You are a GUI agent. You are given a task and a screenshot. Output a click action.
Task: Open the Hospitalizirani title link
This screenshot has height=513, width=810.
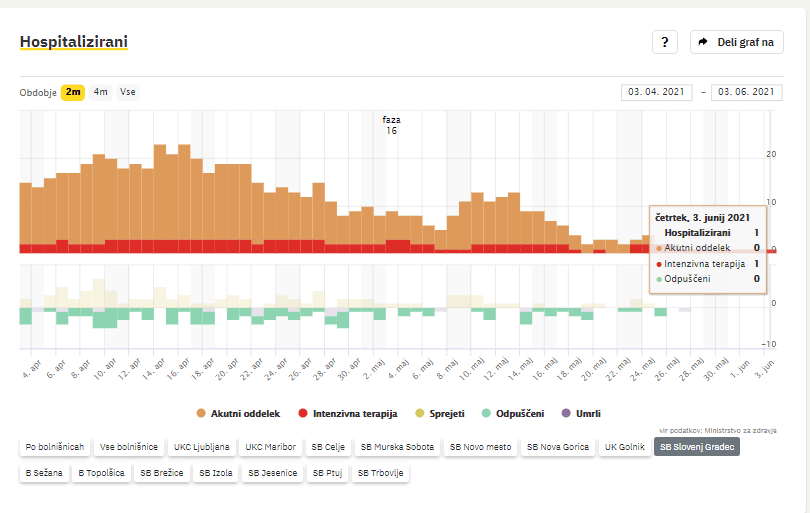(x=73, y=42)
